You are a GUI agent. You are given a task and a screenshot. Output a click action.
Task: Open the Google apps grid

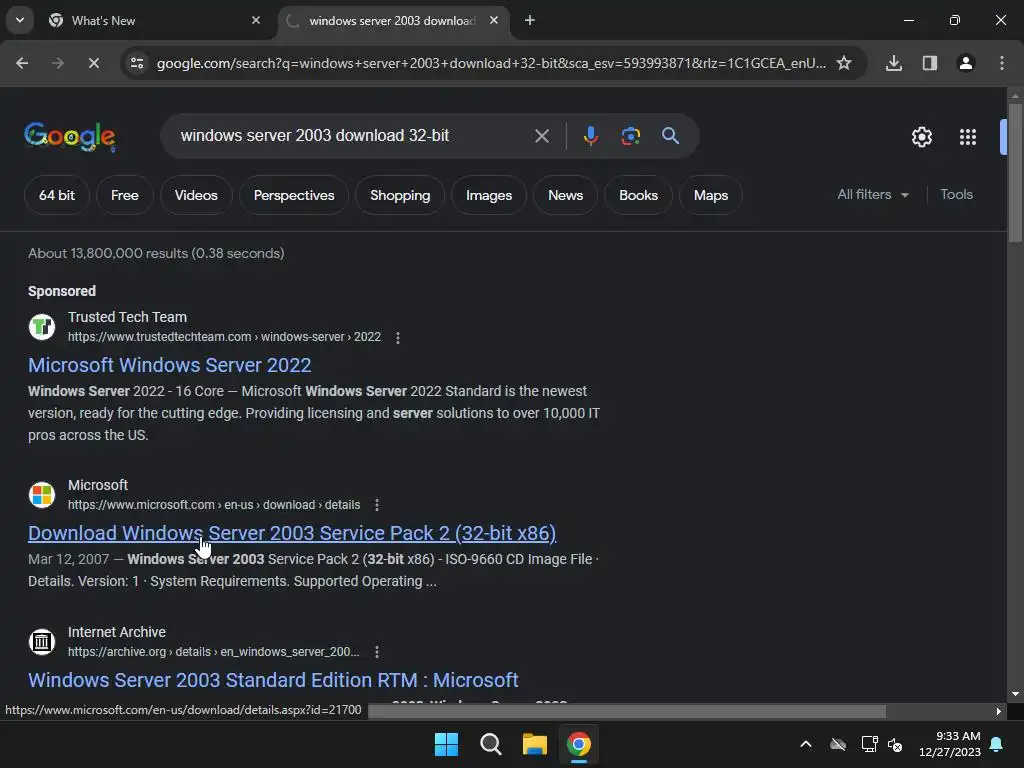pyautogui.click(x=968, y=137)
